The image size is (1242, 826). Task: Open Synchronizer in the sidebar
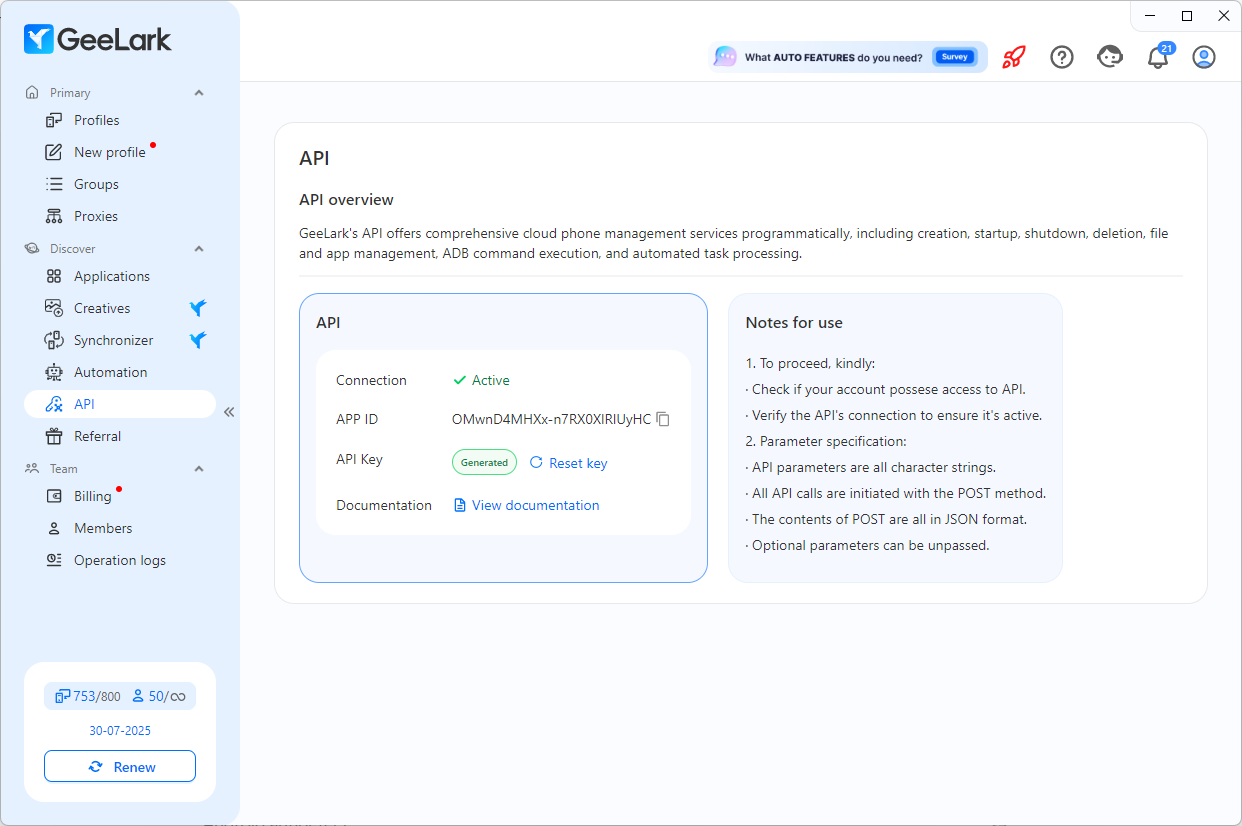[x=120, y=340]
